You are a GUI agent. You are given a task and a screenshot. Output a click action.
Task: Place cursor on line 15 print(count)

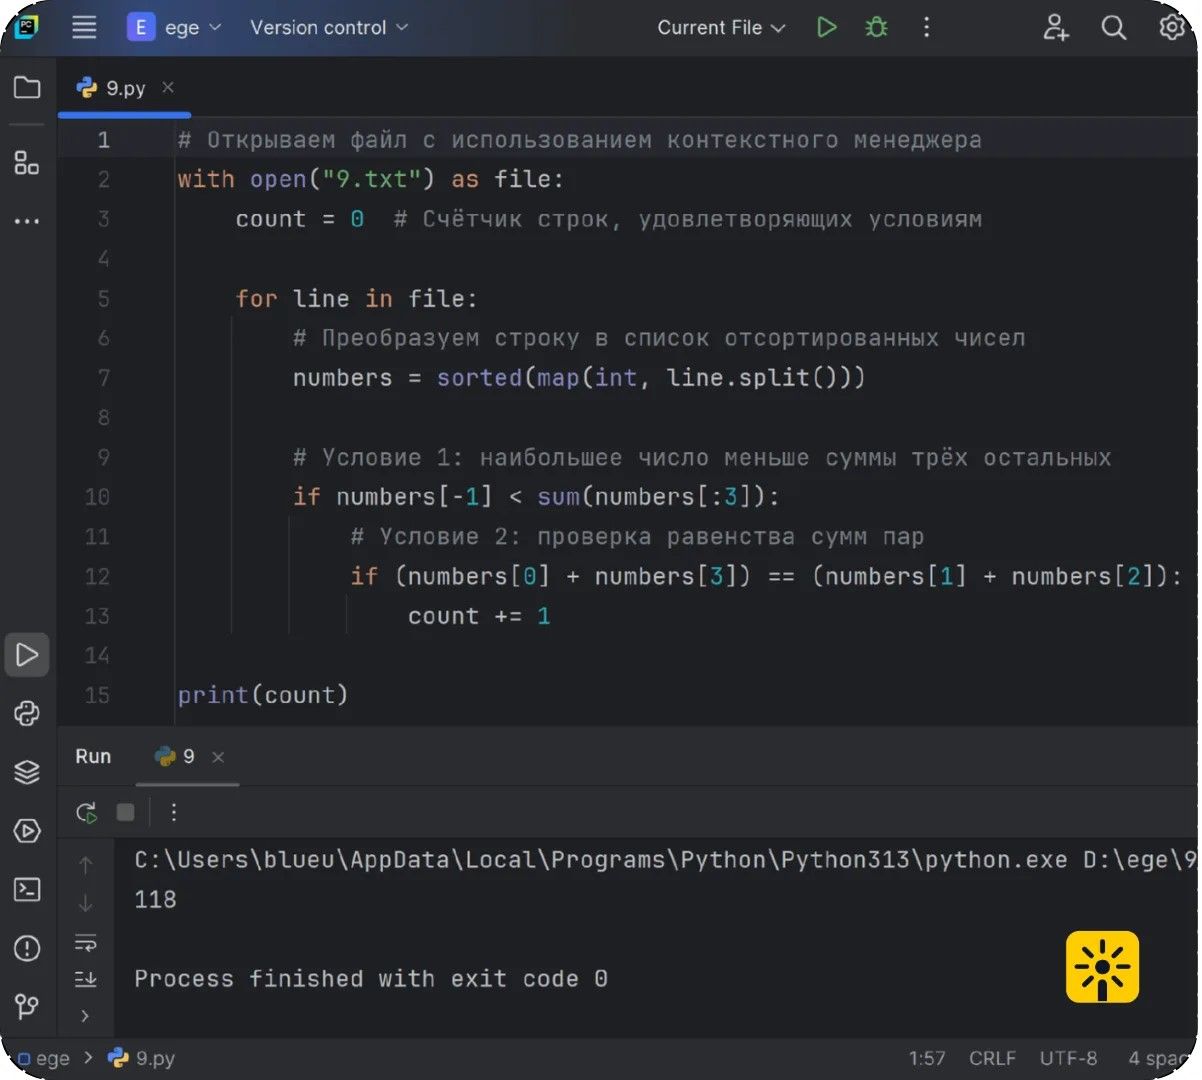[x=263, y=695]
